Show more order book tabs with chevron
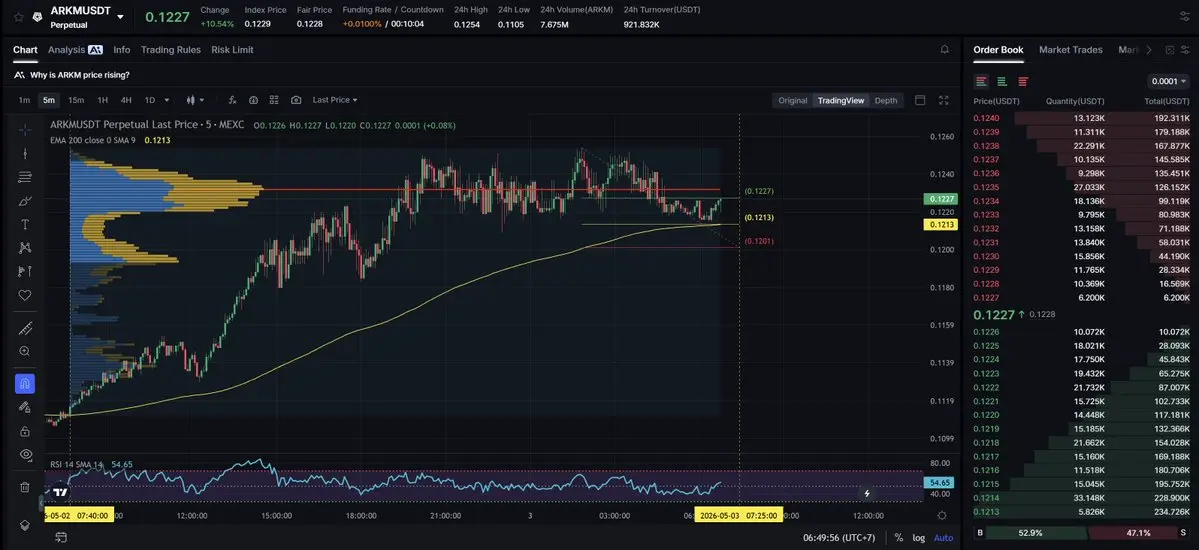 click(1148, 50)
